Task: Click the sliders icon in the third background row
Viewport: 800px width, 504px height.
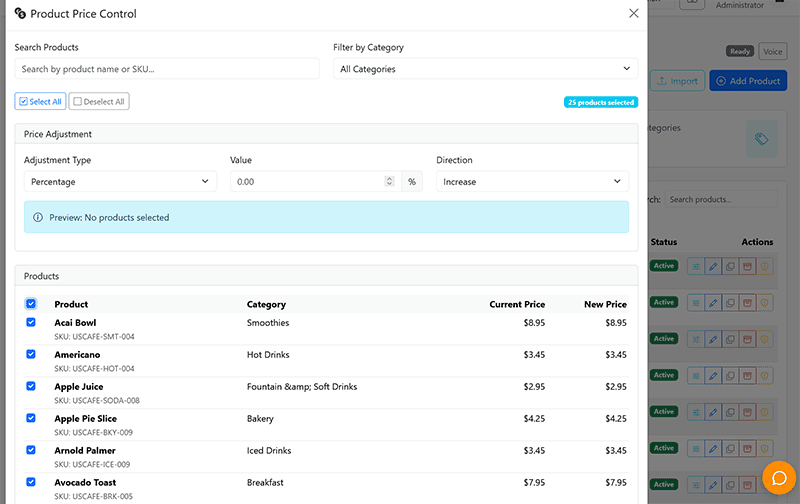Action: point(696,339)
